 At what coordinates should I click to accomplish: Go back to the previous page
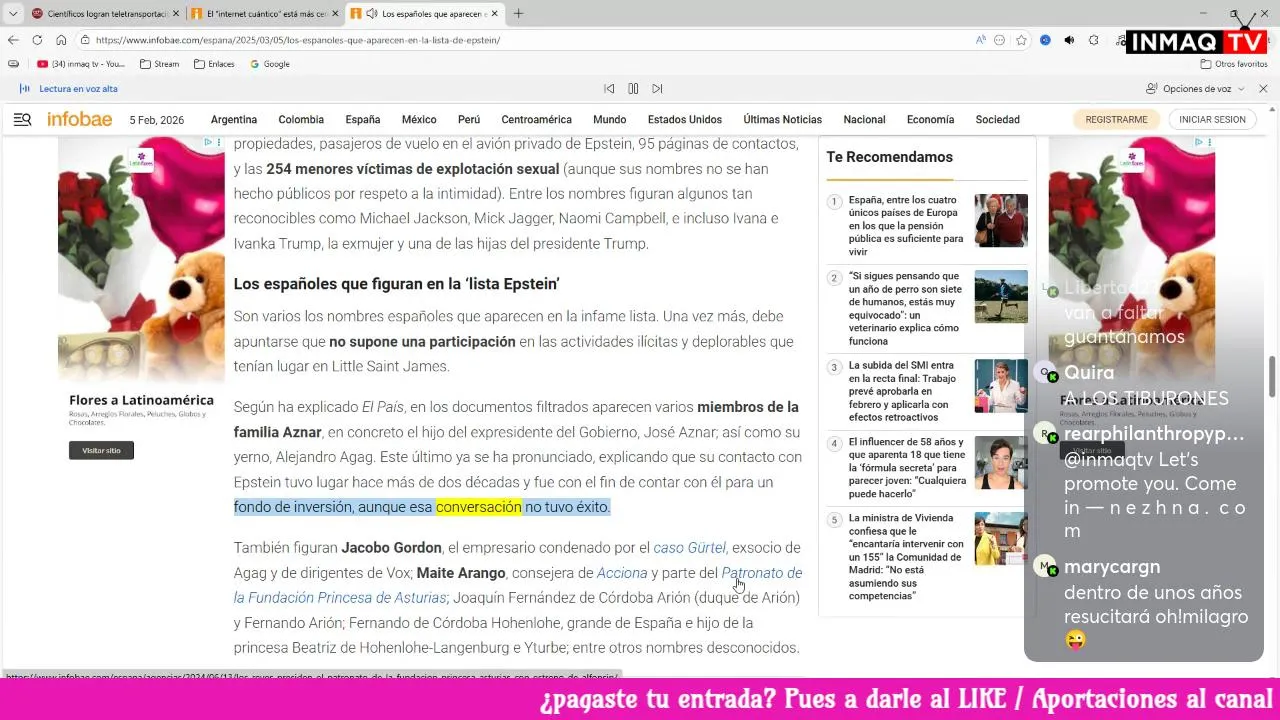coord(13,40)
